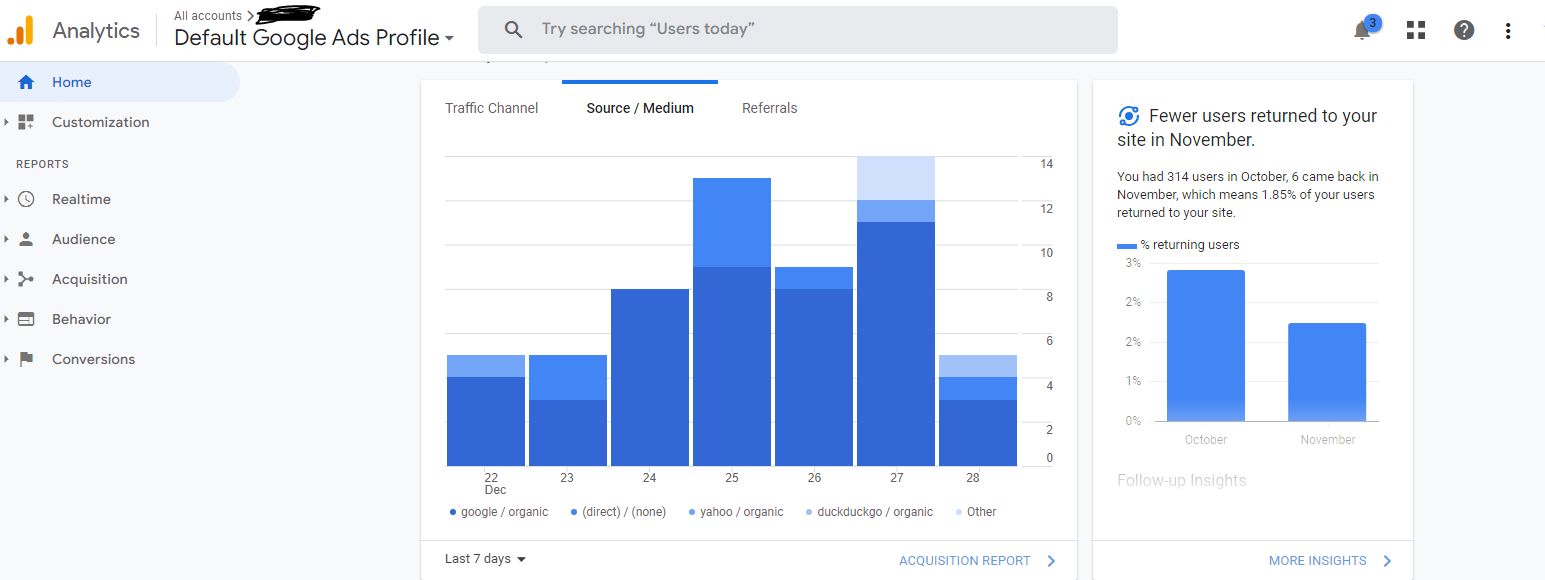1545x580 pixels.
Task: Click the Acquisition branching icon
Action: pyautogui.click(x=26, y=279)
